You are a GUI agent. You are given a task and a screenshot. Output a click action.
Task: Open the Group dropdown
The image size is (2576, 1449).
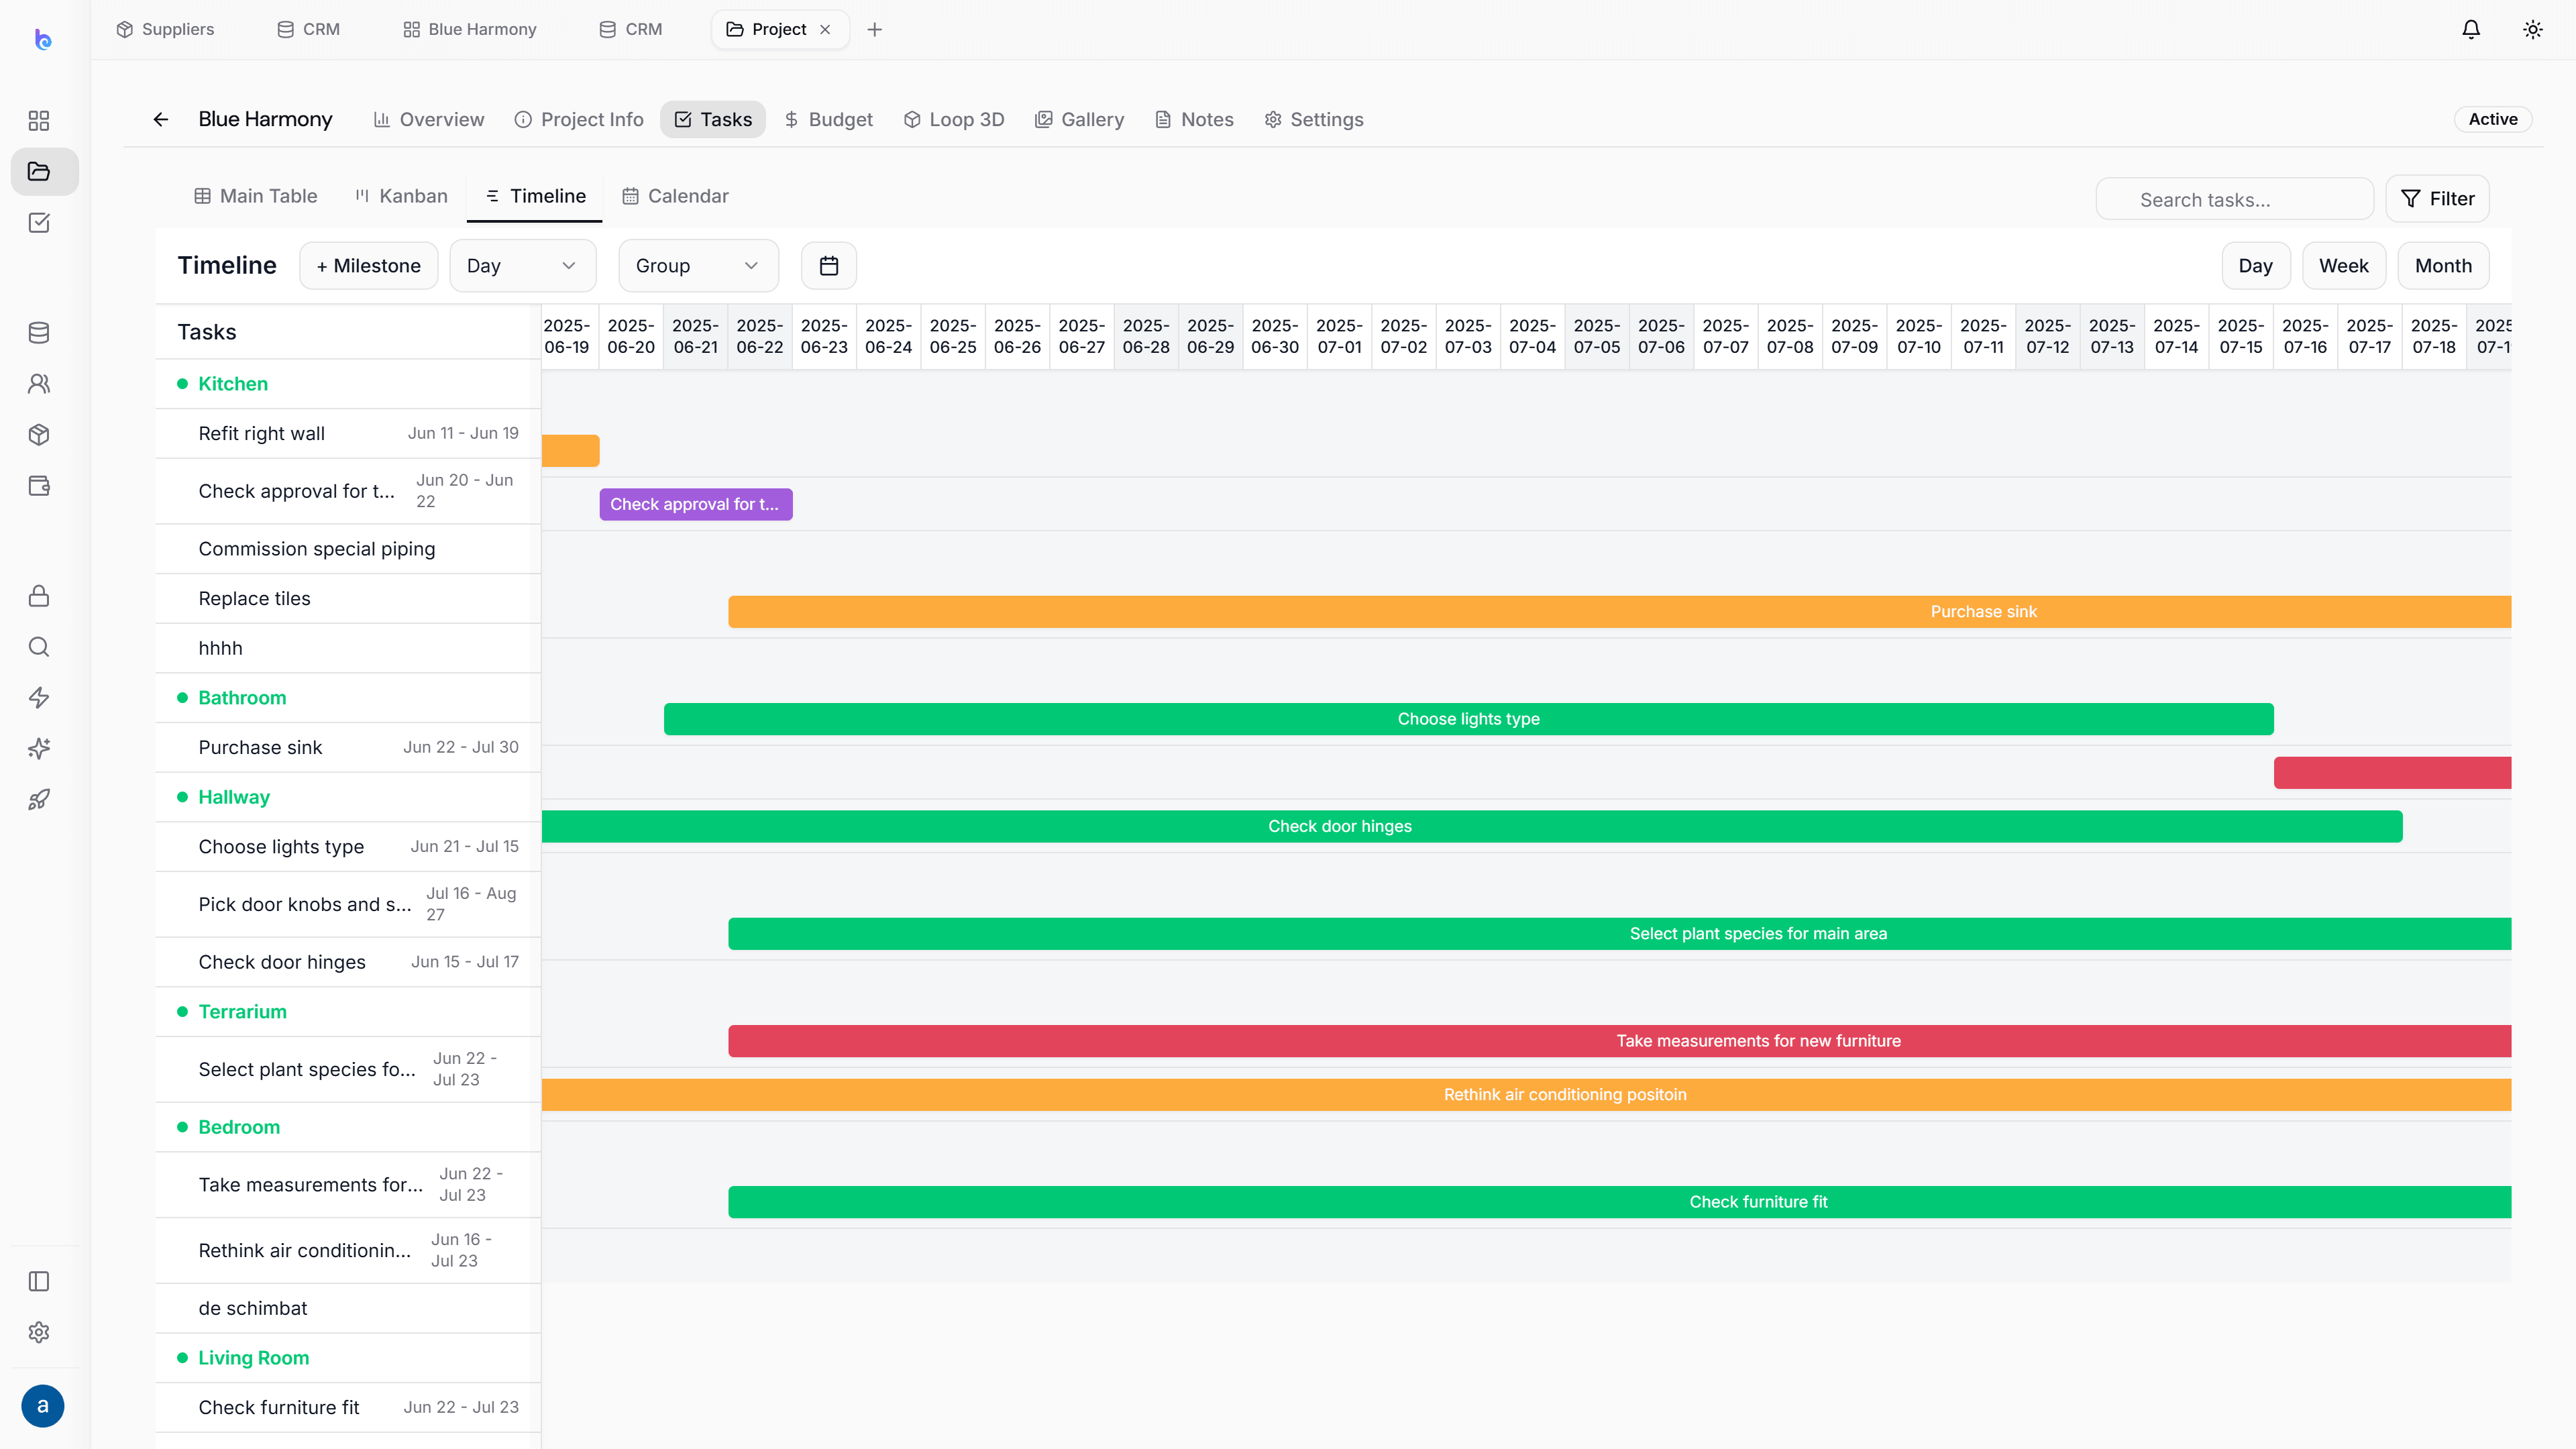coord(698,266)
